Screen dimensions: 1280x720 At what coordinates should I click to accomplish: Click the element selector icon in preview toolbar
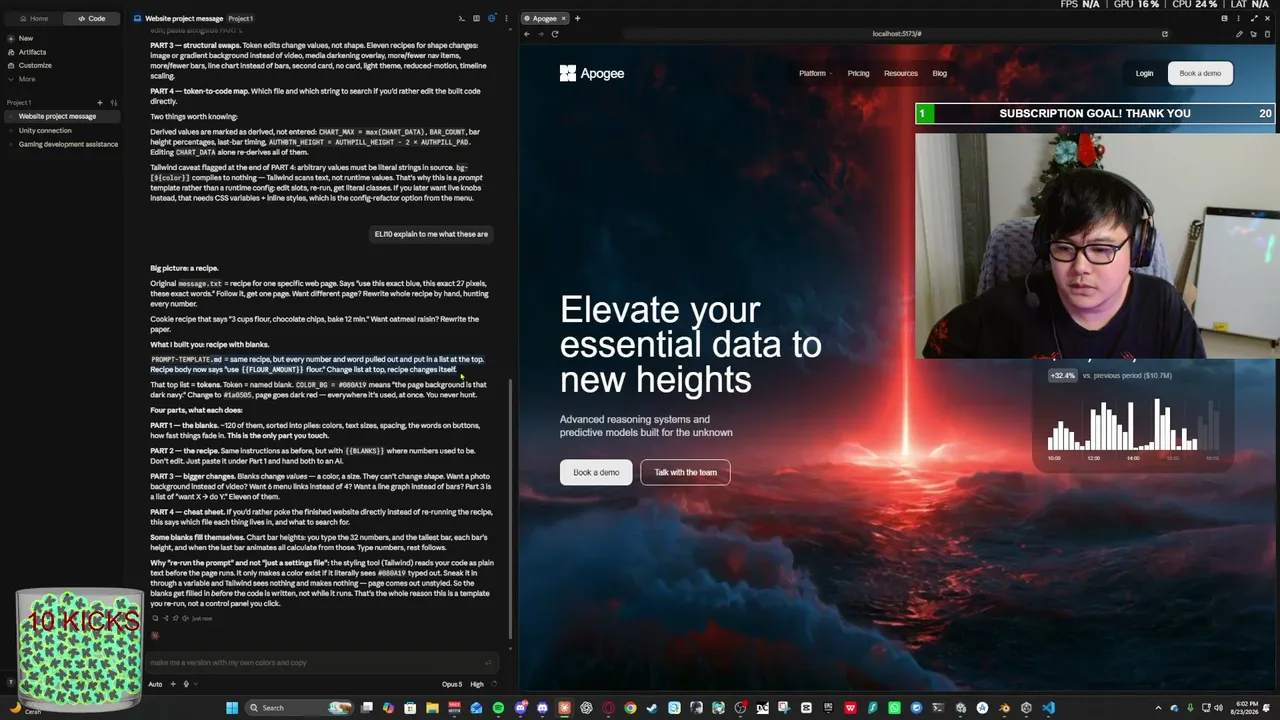[1253, 34]
